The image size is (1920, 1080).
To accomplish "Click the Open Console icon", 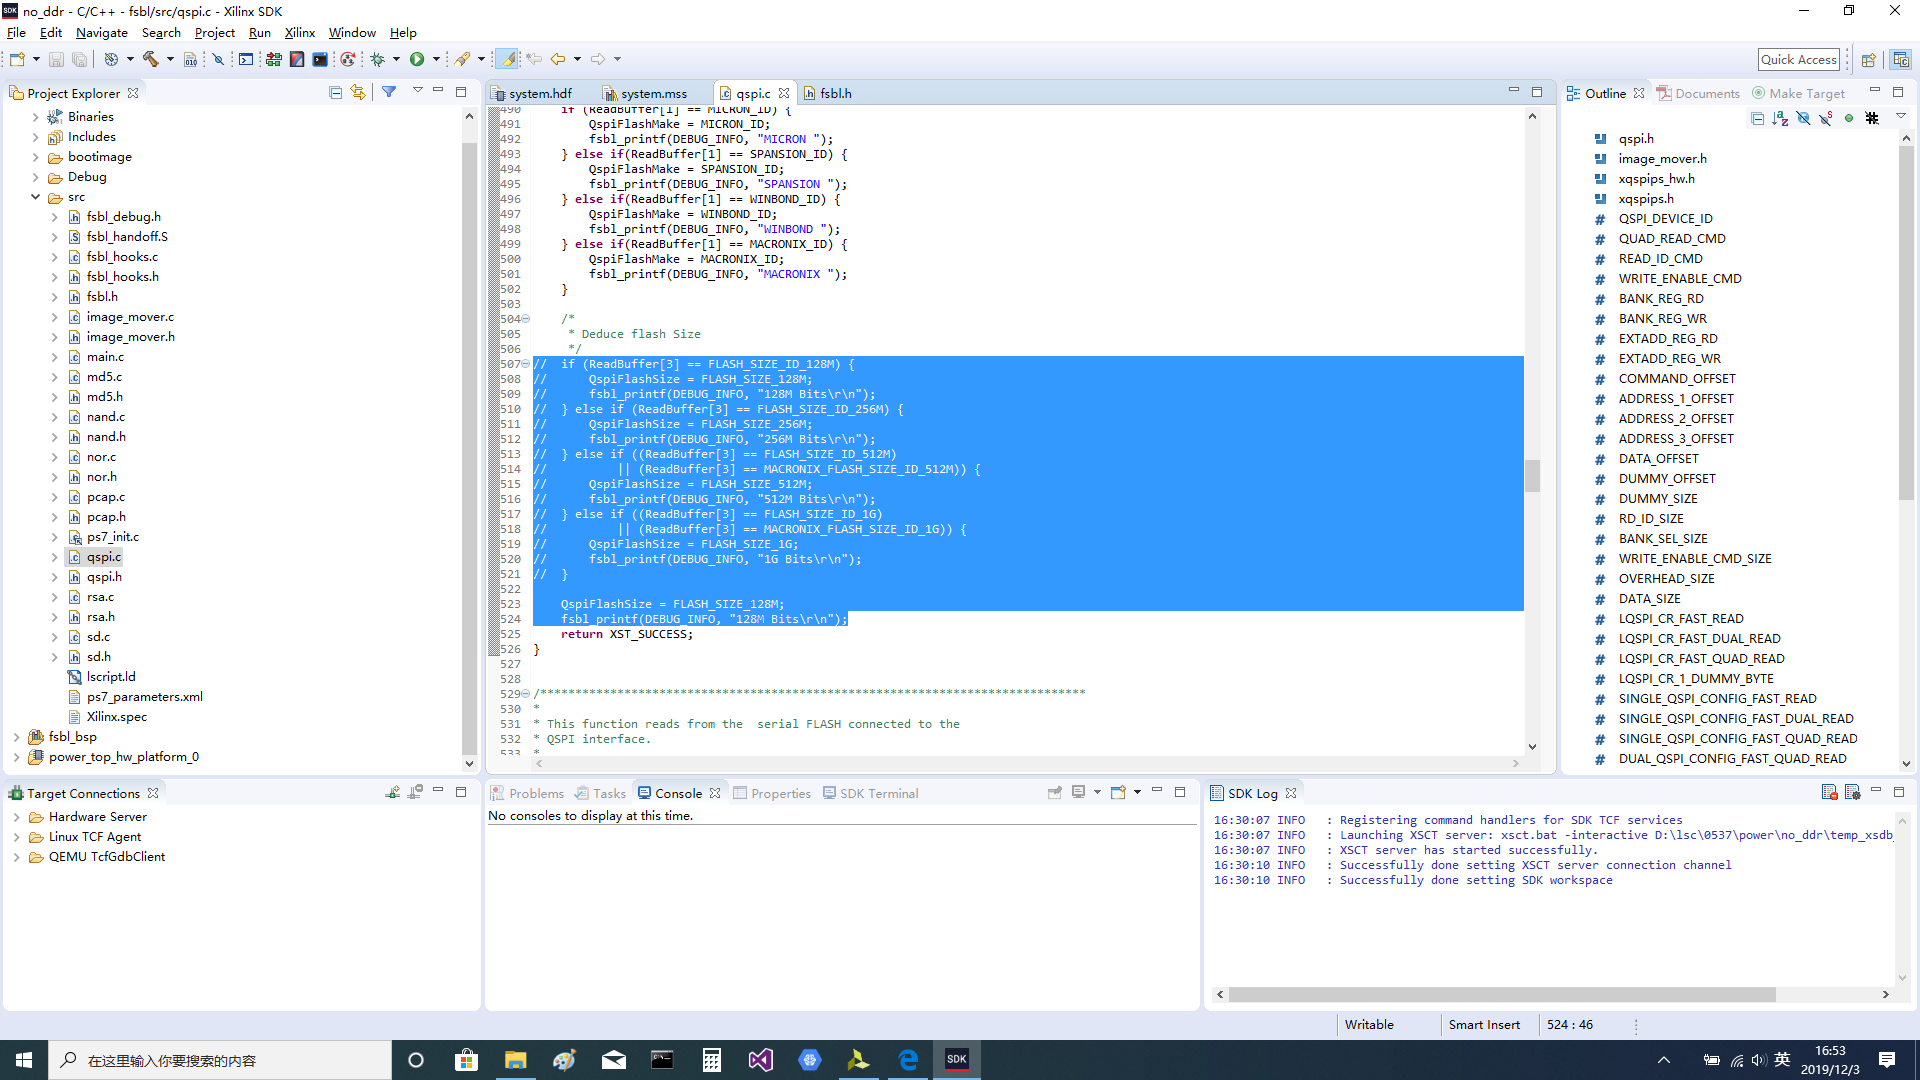I will click(1119, 792).
